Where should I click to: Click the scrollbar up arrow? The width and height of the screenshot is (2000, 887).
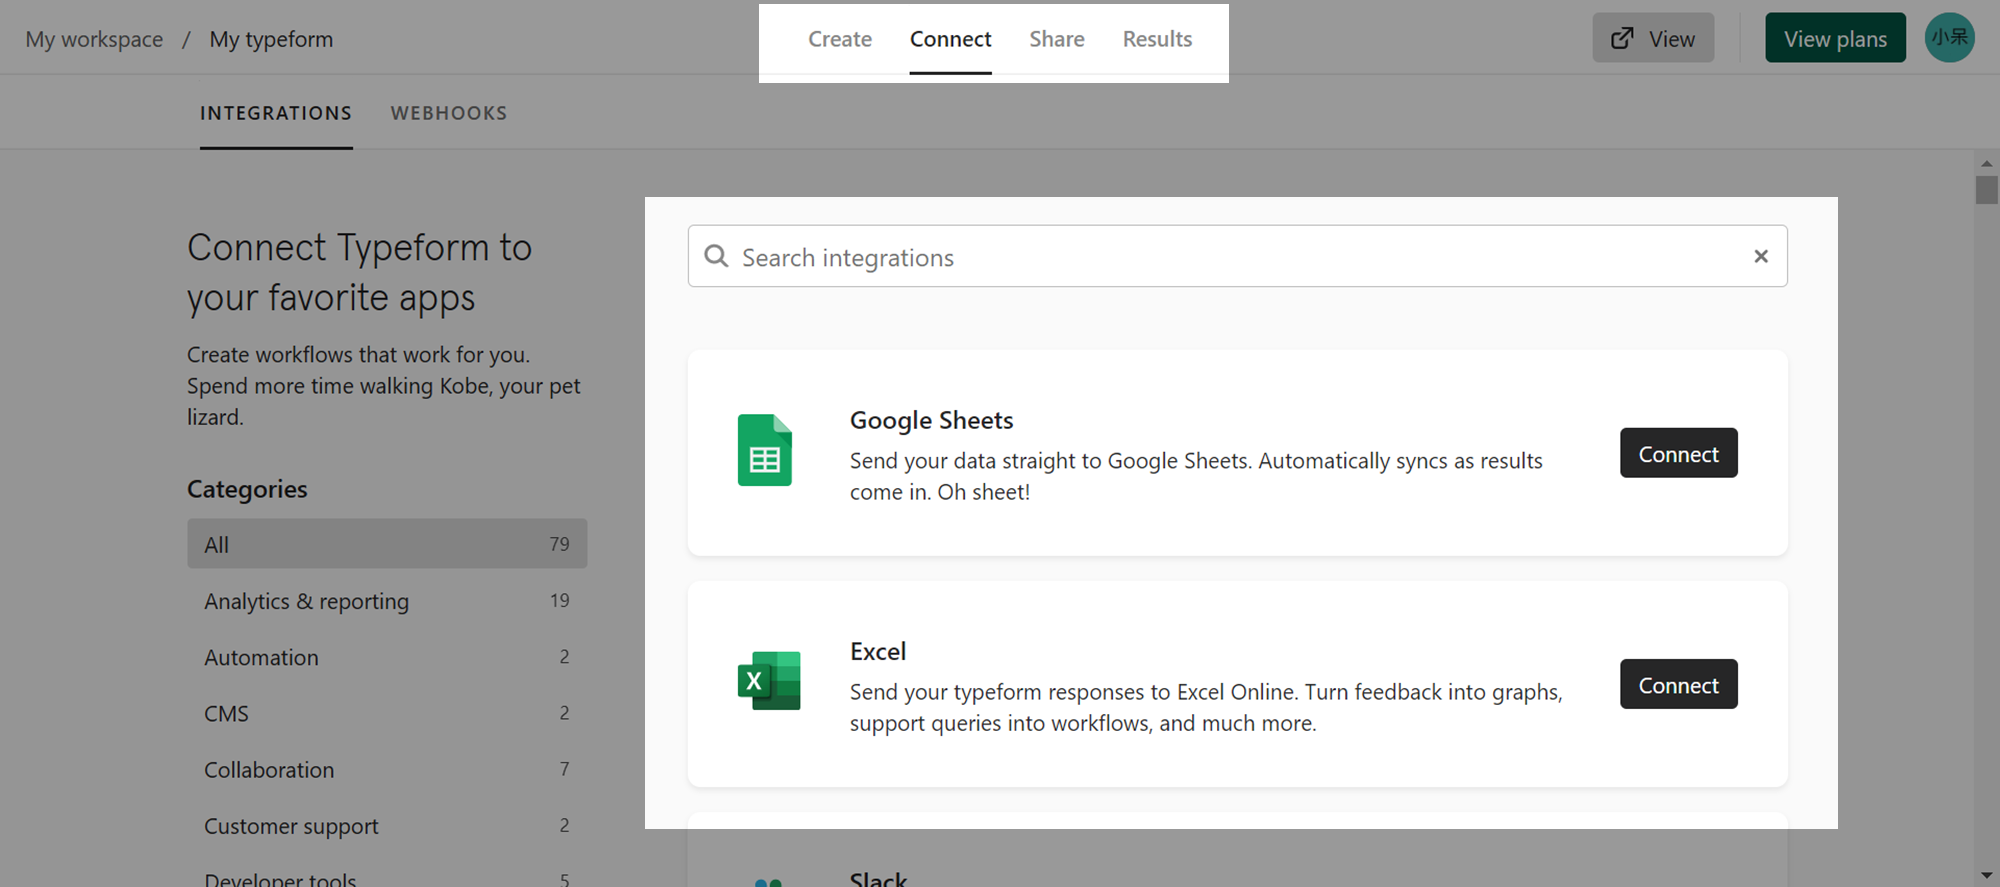coord(1986,163)
